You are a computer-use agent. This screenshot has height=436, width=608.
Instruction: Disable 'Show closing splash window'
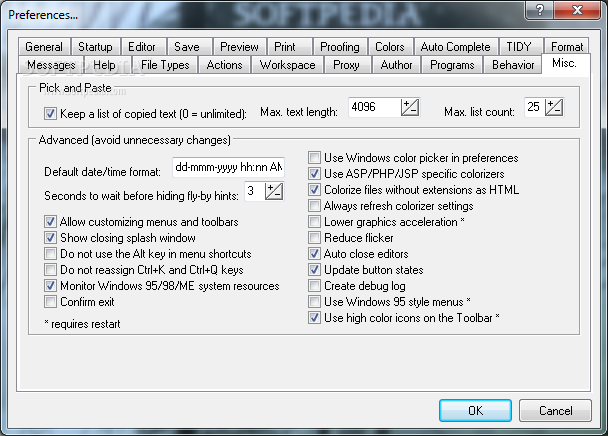pos(52,238)
